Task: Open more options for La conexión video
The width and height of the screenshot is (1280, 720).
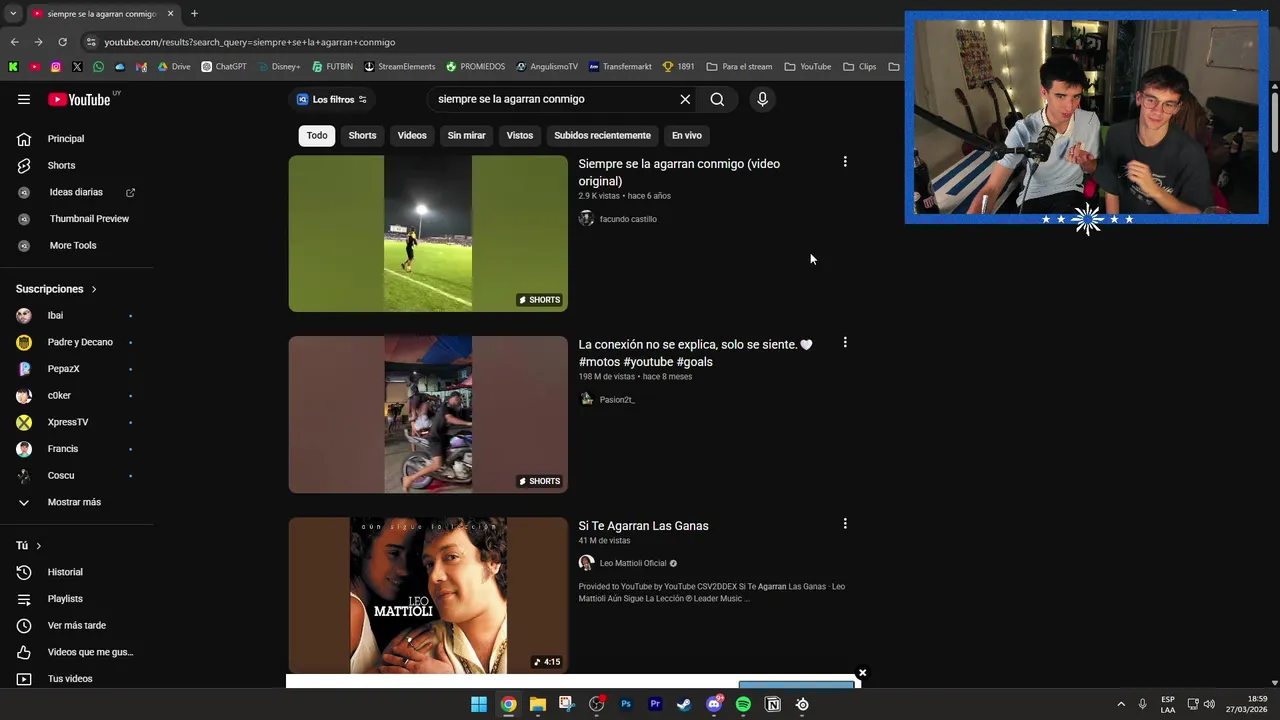Action: pyautogui.click(x=845, y=343)
